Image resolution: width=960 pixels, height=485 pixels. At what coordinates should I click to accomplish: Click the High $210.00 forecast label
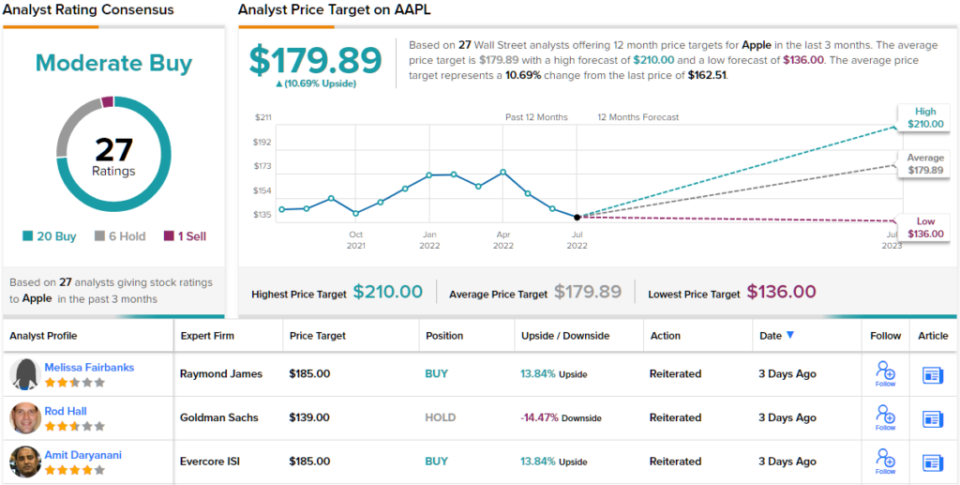point(923,118)
